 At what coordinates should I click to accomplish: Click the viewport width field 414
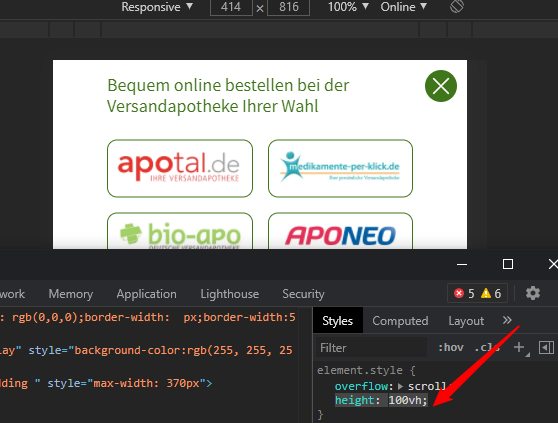point(231,7)
